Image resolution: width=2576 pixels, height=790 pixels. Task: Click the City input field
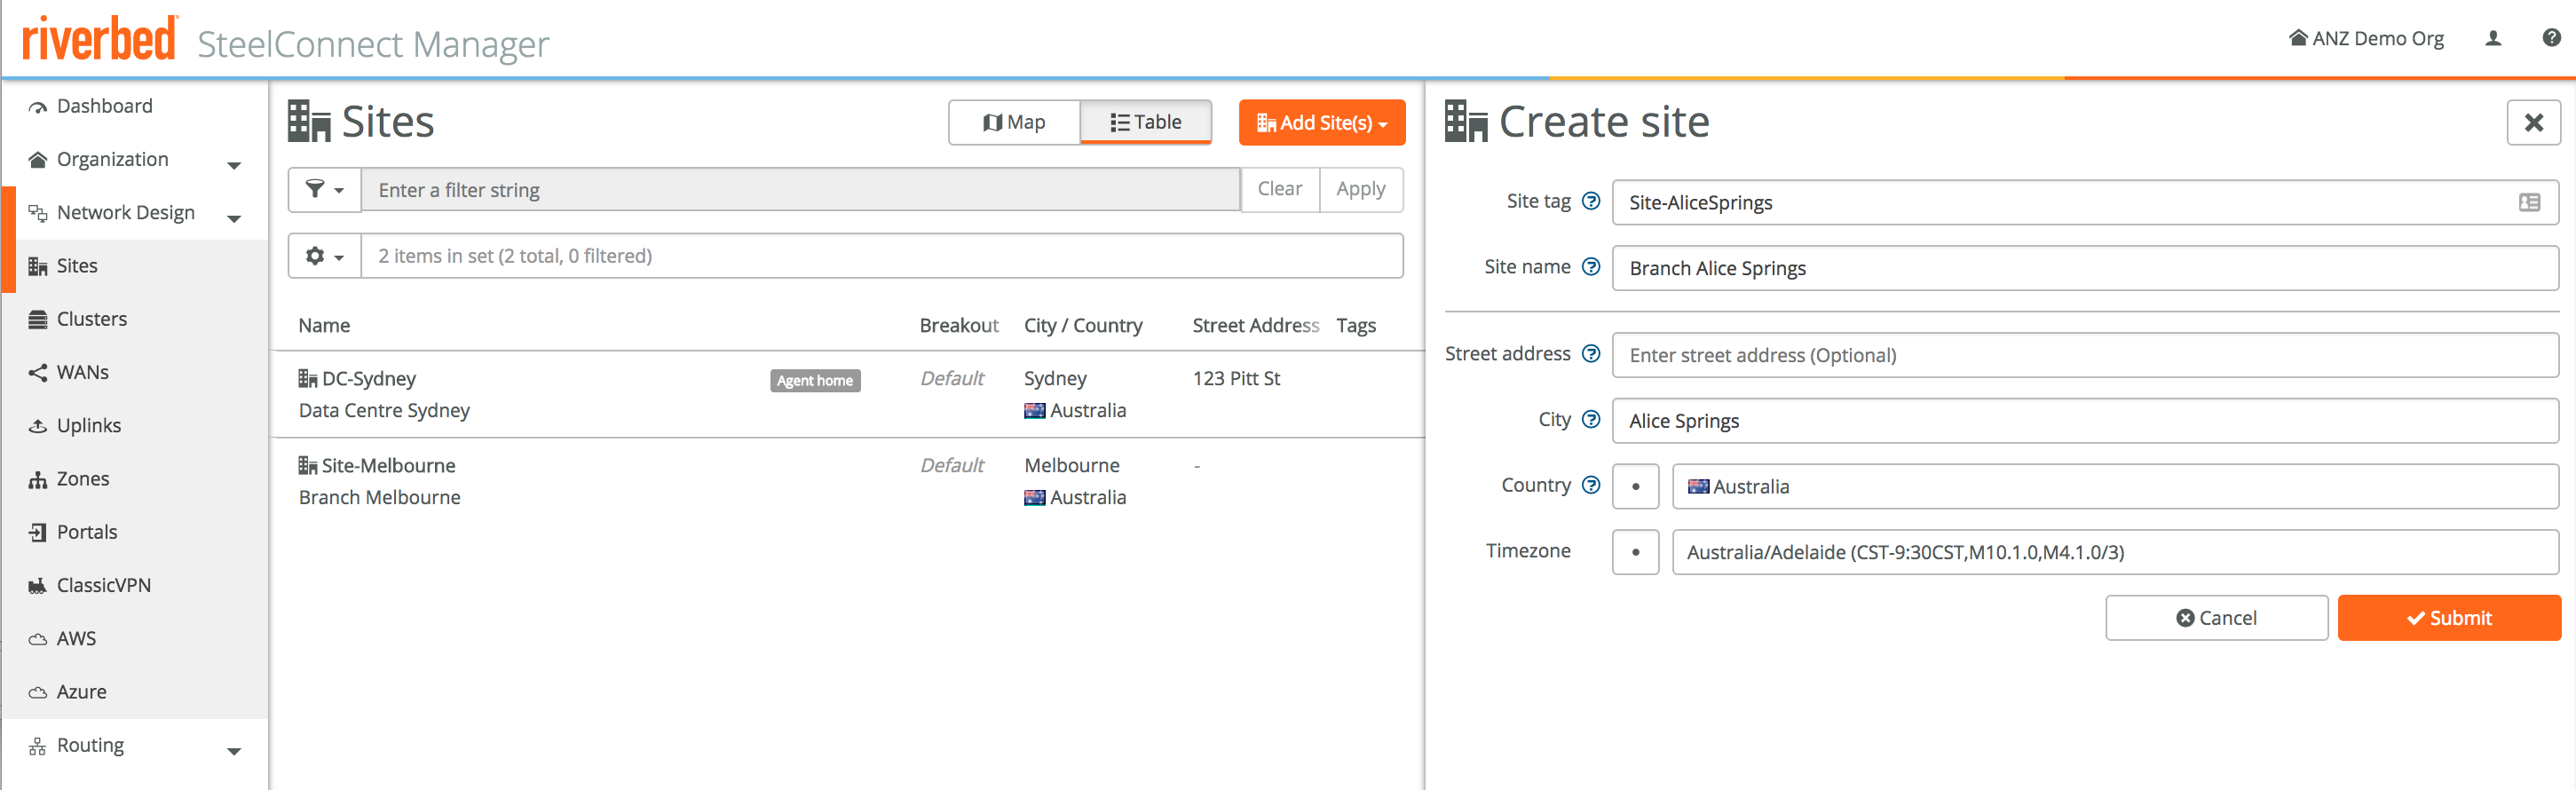coord(2085,421)
